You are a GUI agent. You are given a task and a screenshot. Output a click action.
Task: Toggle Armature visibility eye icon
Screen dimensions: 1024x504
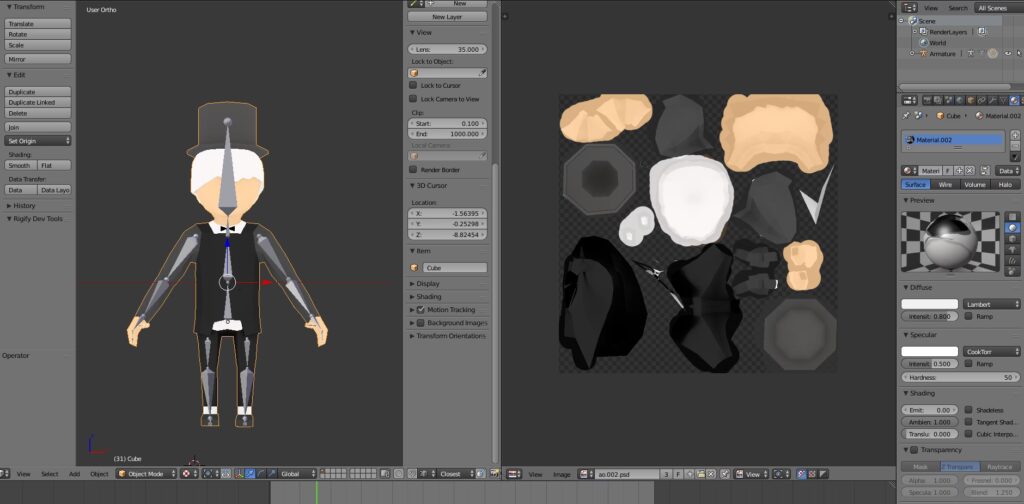tap(1006, 54)
